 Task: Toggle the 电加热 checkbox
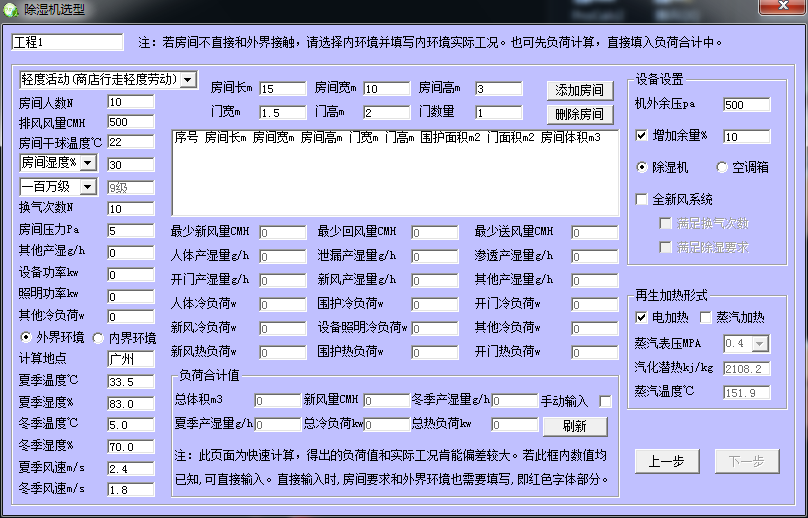click(642, 318)
